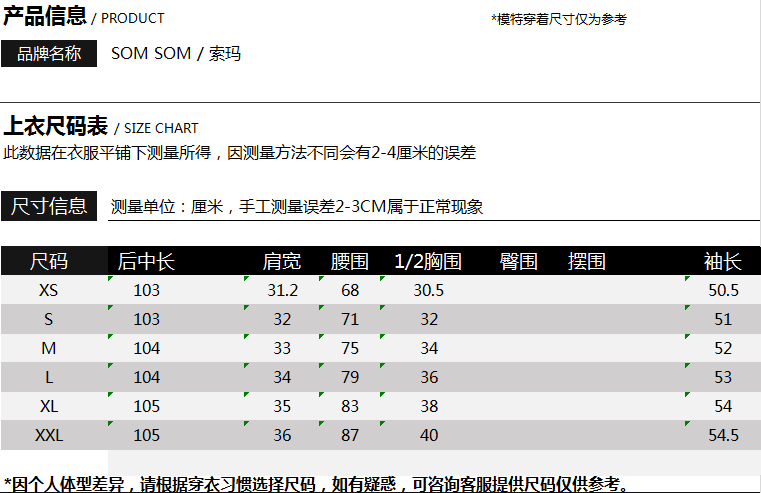Click the 尺寸信息 black label
761x493 pixels.
coord(49,207)
